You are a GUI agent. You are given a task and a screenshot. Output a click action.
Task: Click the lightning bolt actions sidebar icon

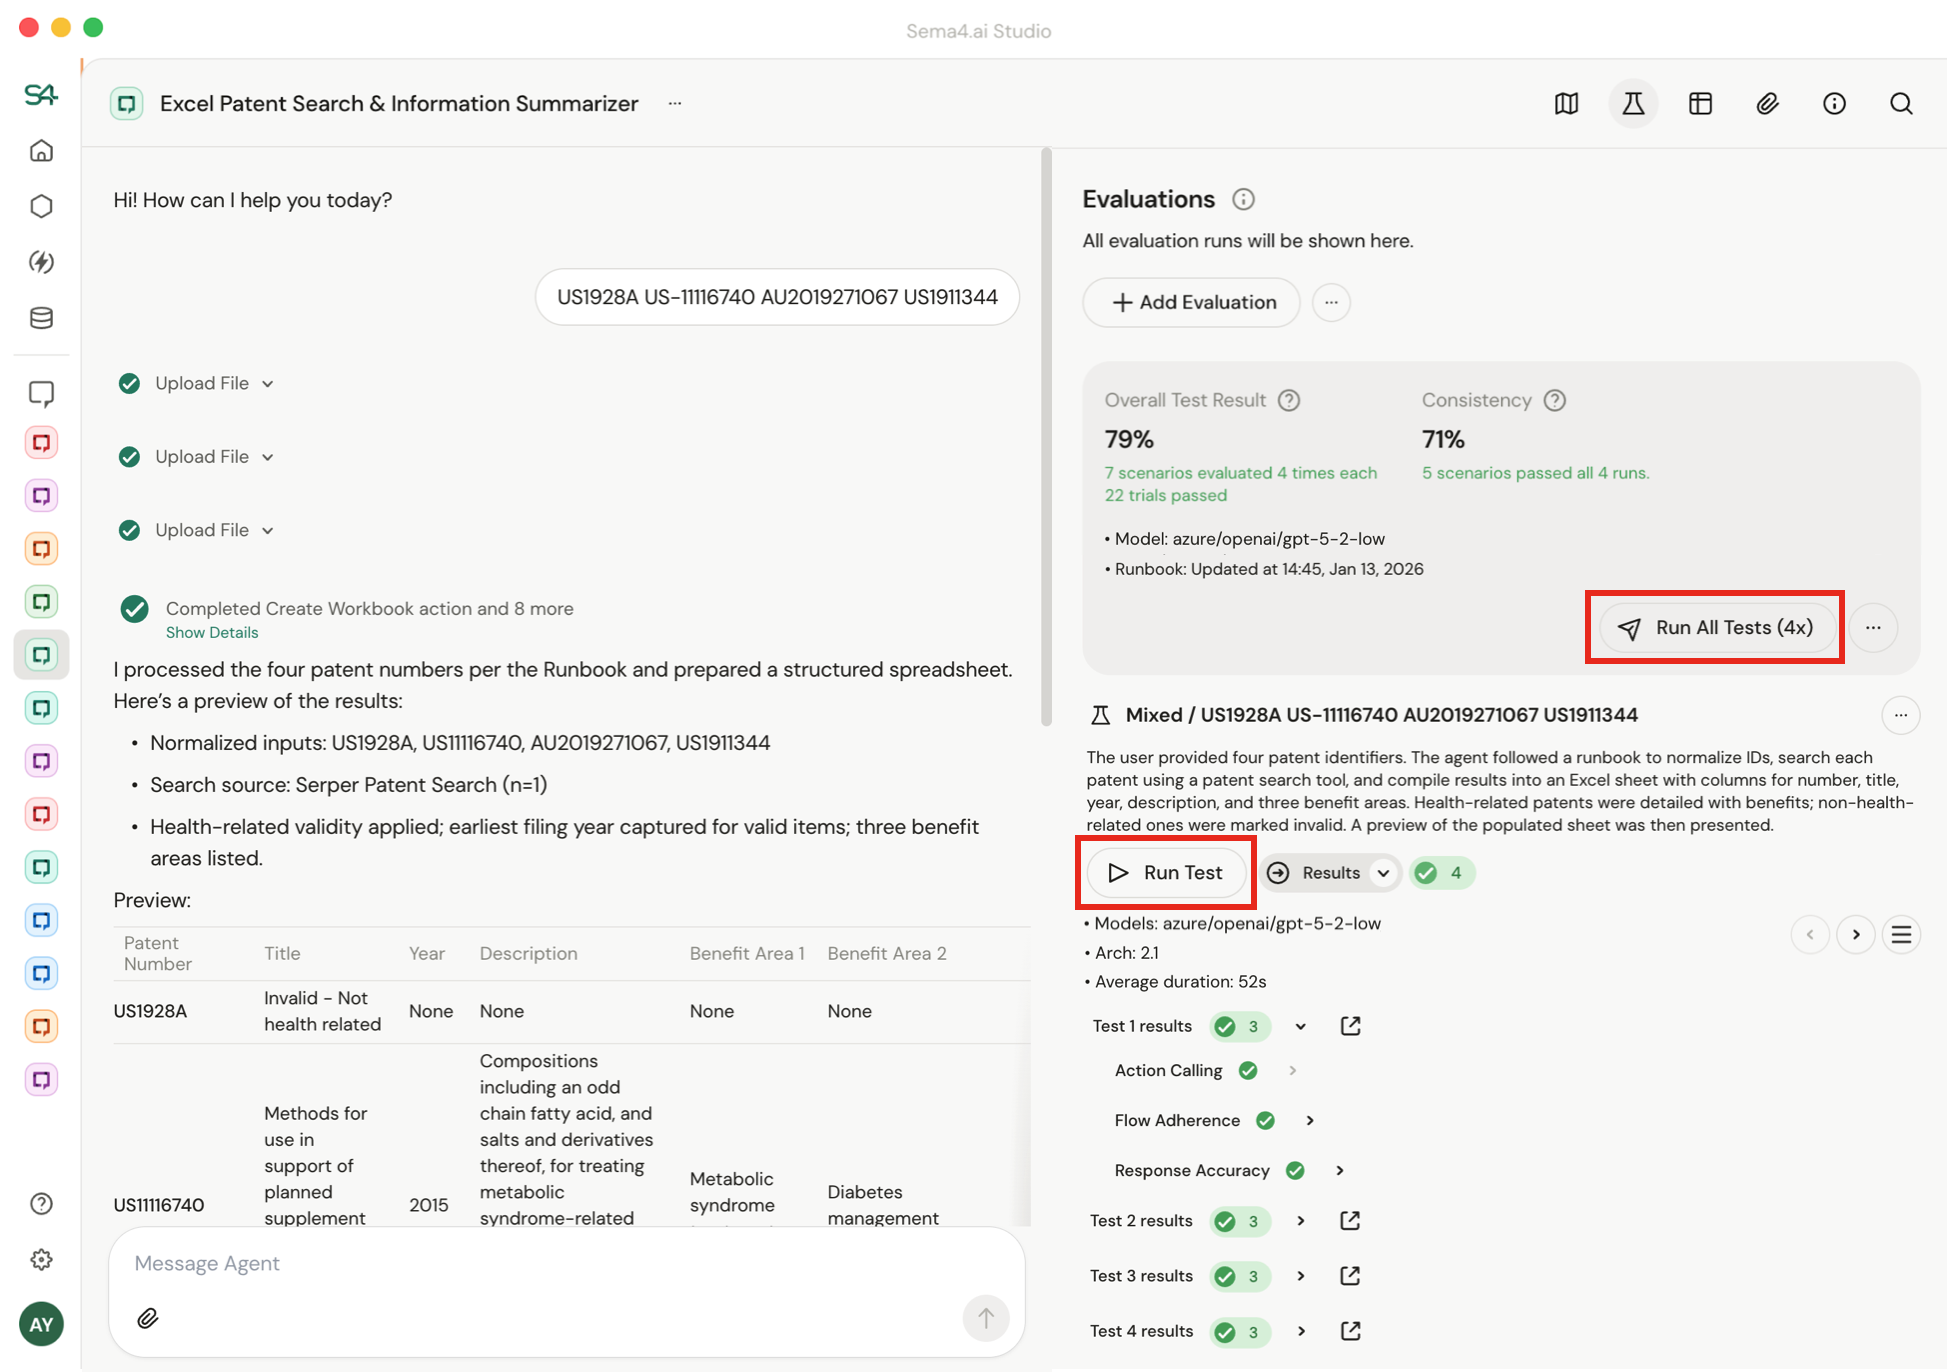(41, 262)
